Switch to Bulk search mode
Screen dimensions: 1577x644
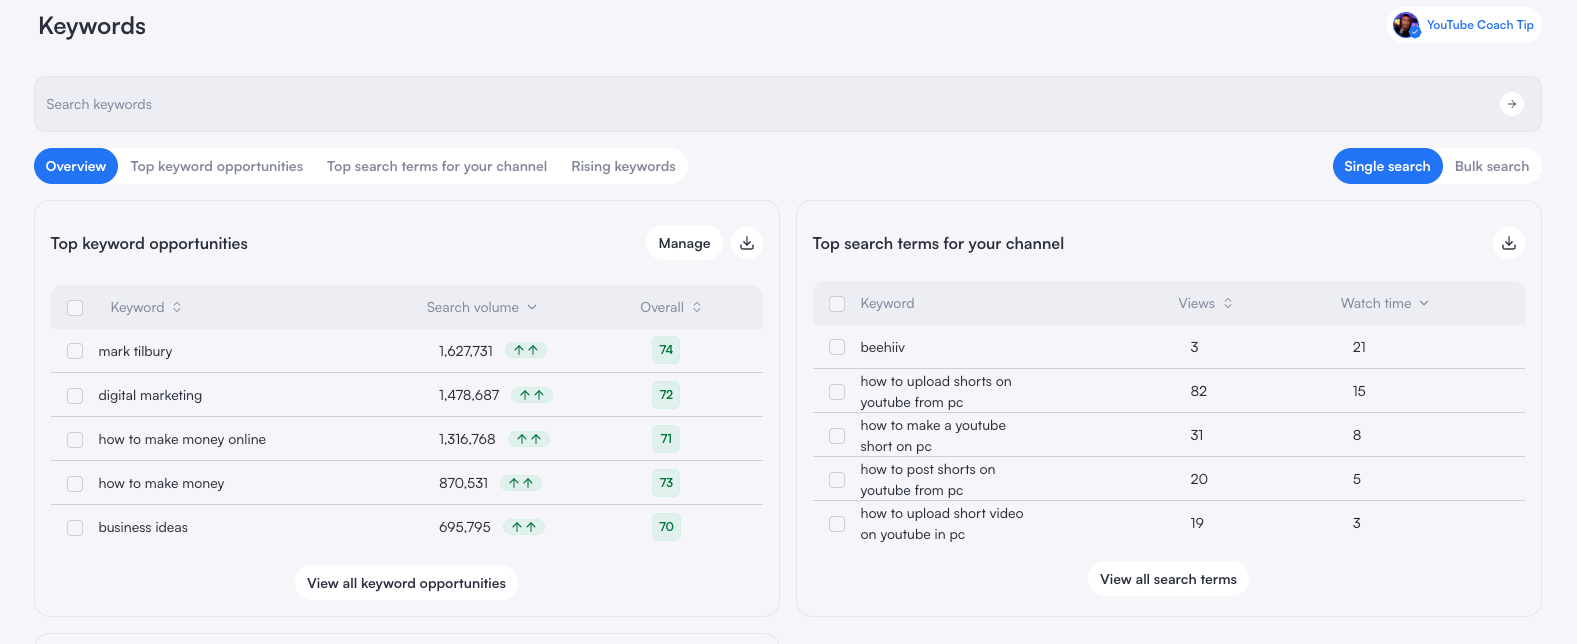pos(1492,166)
